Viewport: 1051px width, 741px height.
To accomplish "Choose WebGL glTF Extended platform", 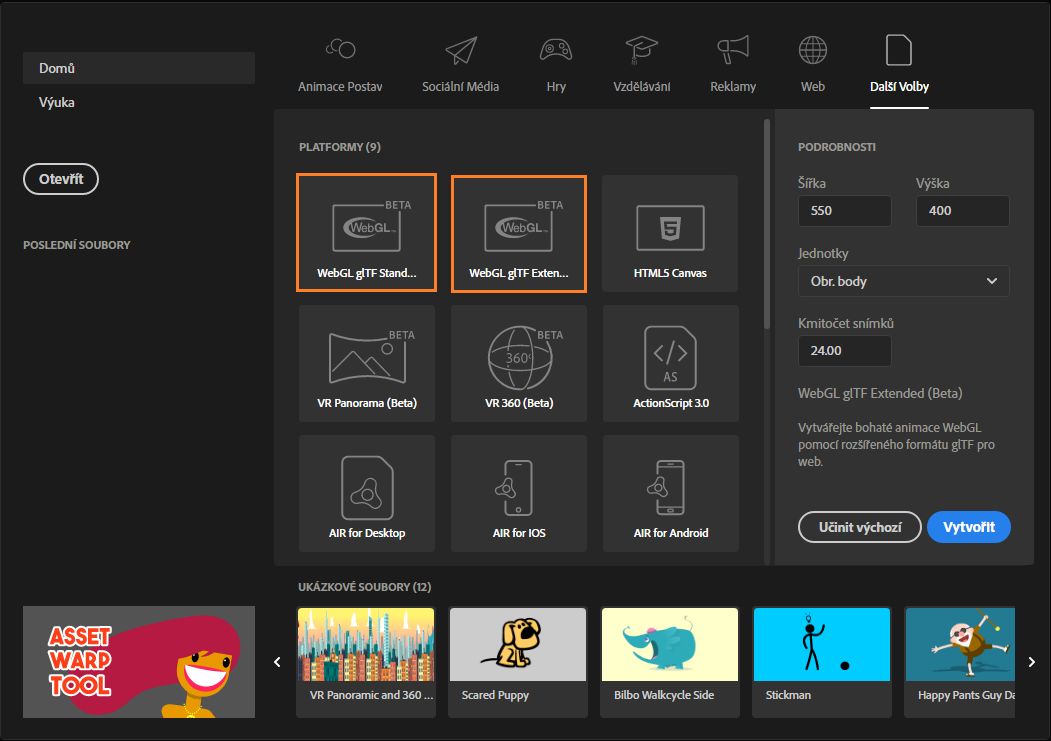I will (x=519, y=233).
